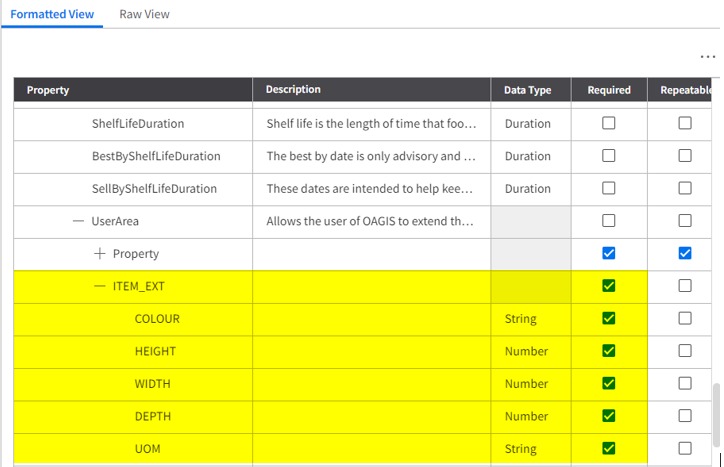Uncheck Repeatable for the Property row

pos(685,253)
